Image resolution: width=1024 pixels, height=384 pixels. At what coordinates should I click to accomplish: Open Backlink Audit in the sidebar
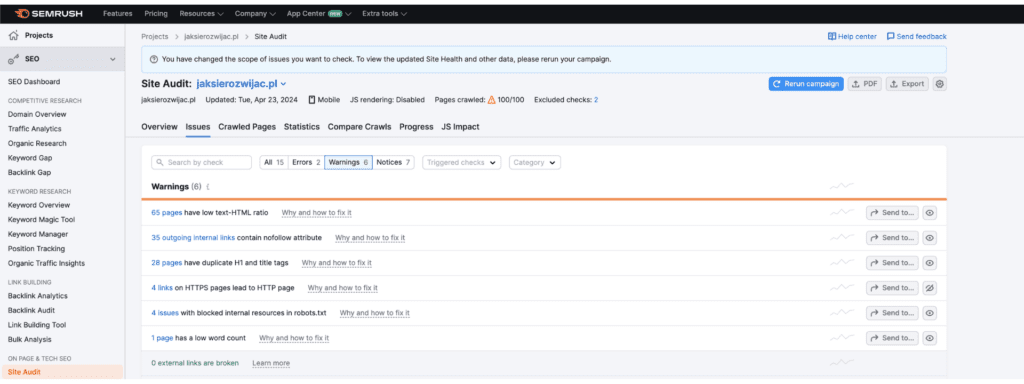[31, 310]
